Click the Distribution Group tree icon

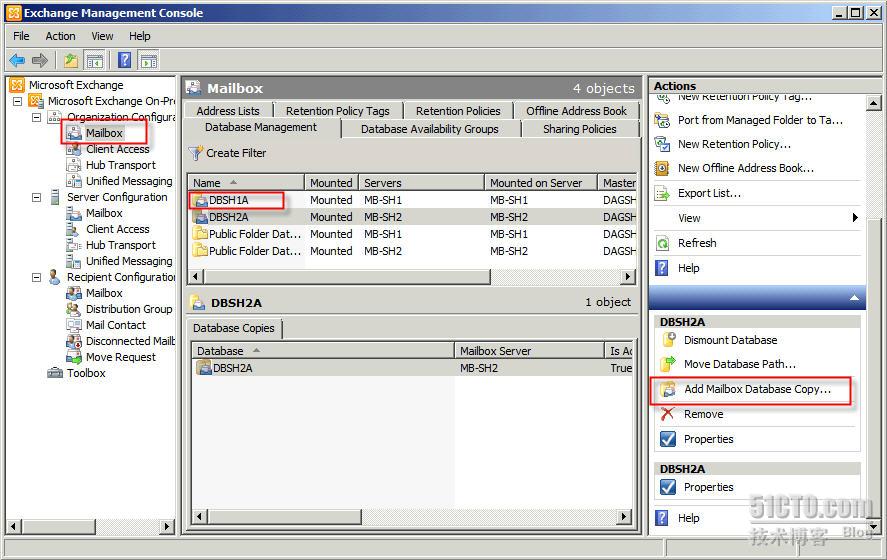(x=74, y=309)
